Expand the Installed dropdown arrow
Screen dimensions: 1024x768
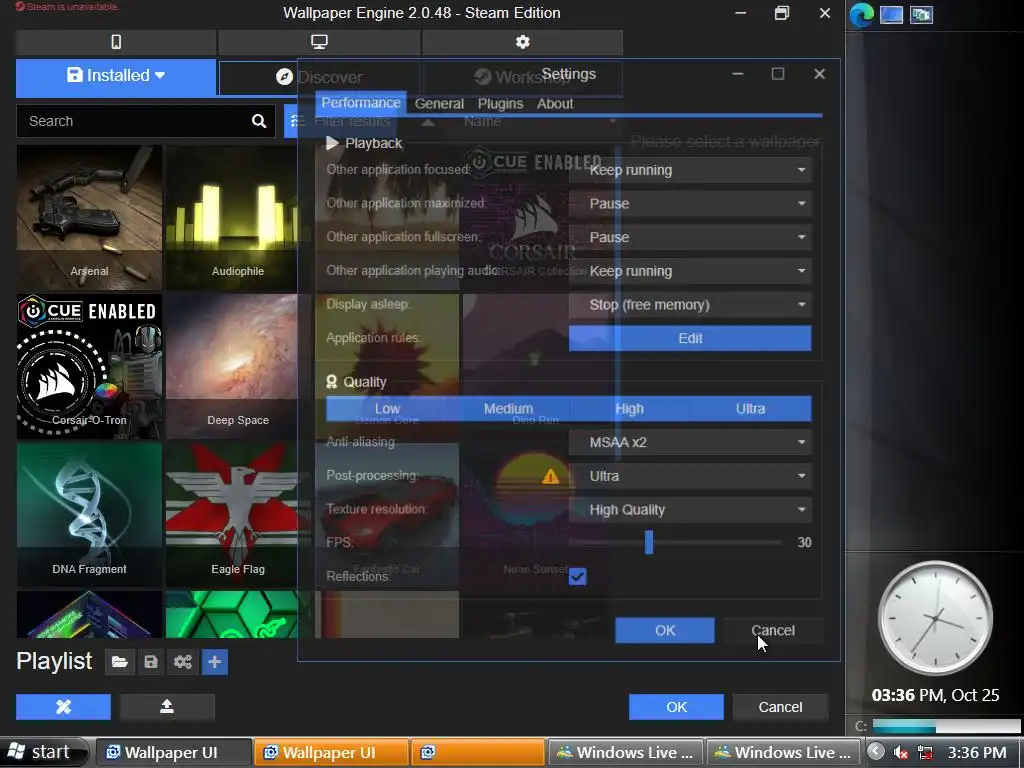tap(160, 76)
